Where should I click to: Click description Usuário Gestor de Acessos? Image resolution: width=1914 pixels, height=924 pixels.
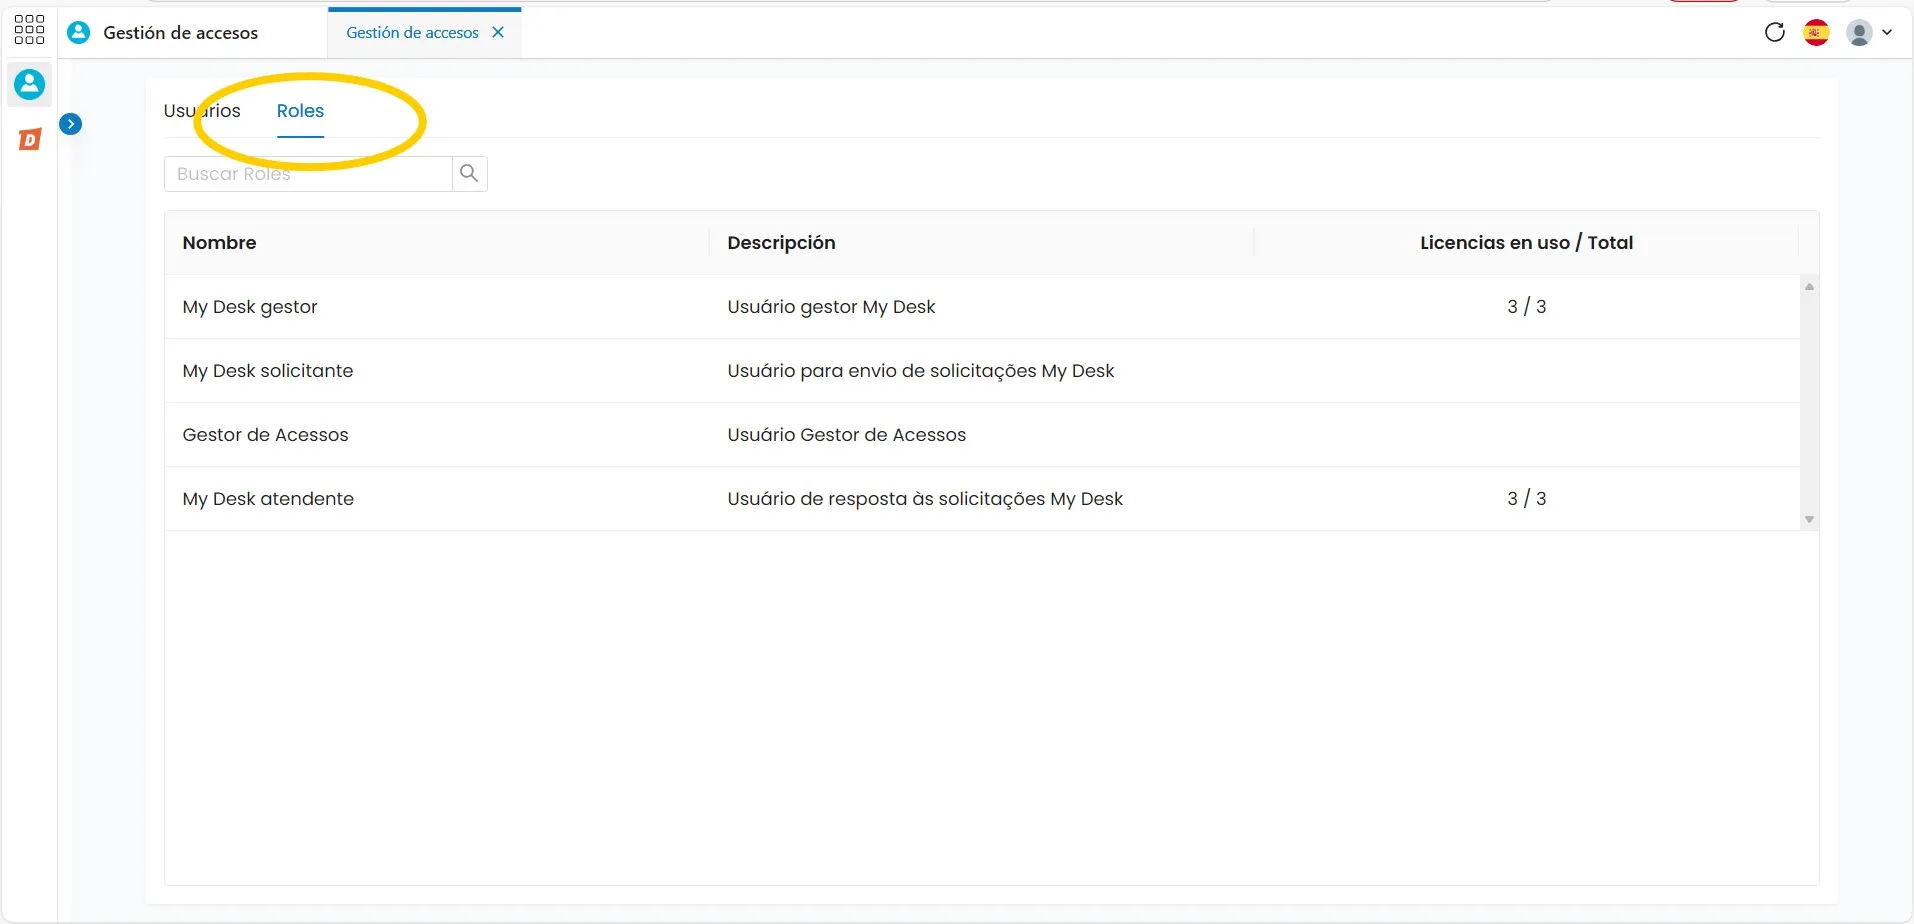tap(846, 435)
